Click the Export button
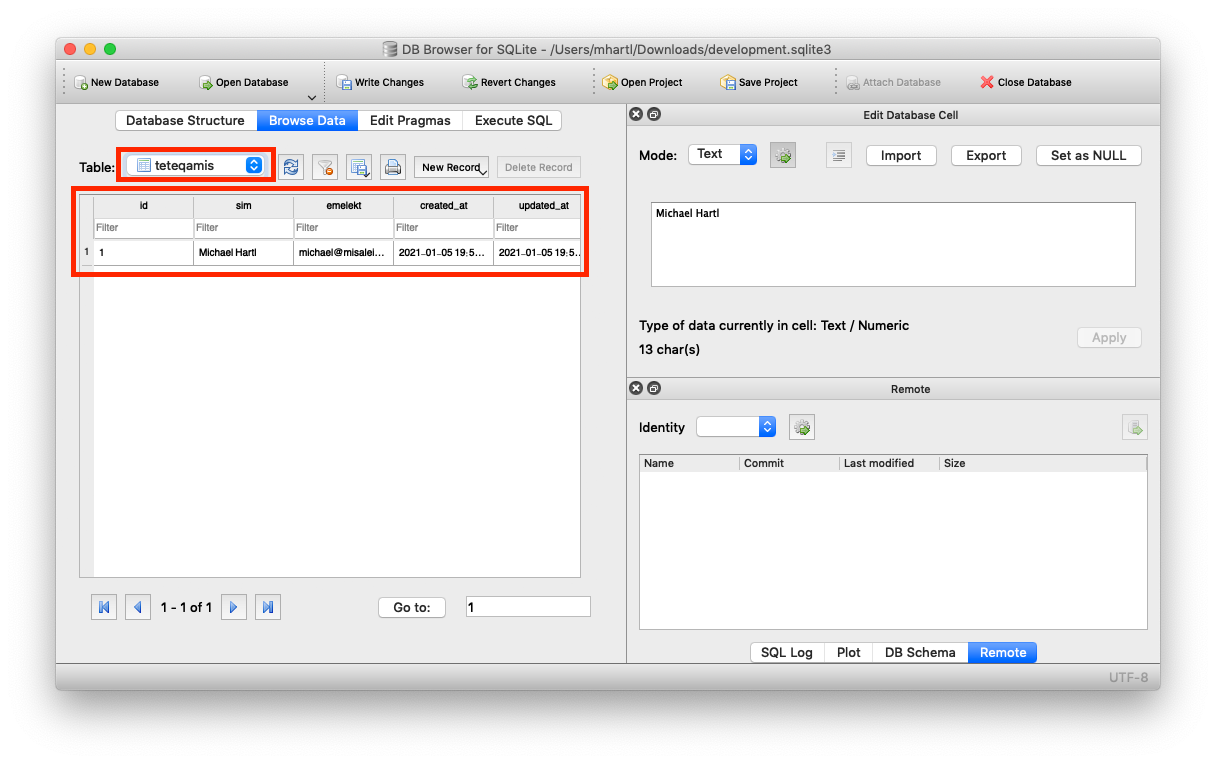 coord(986,155)
